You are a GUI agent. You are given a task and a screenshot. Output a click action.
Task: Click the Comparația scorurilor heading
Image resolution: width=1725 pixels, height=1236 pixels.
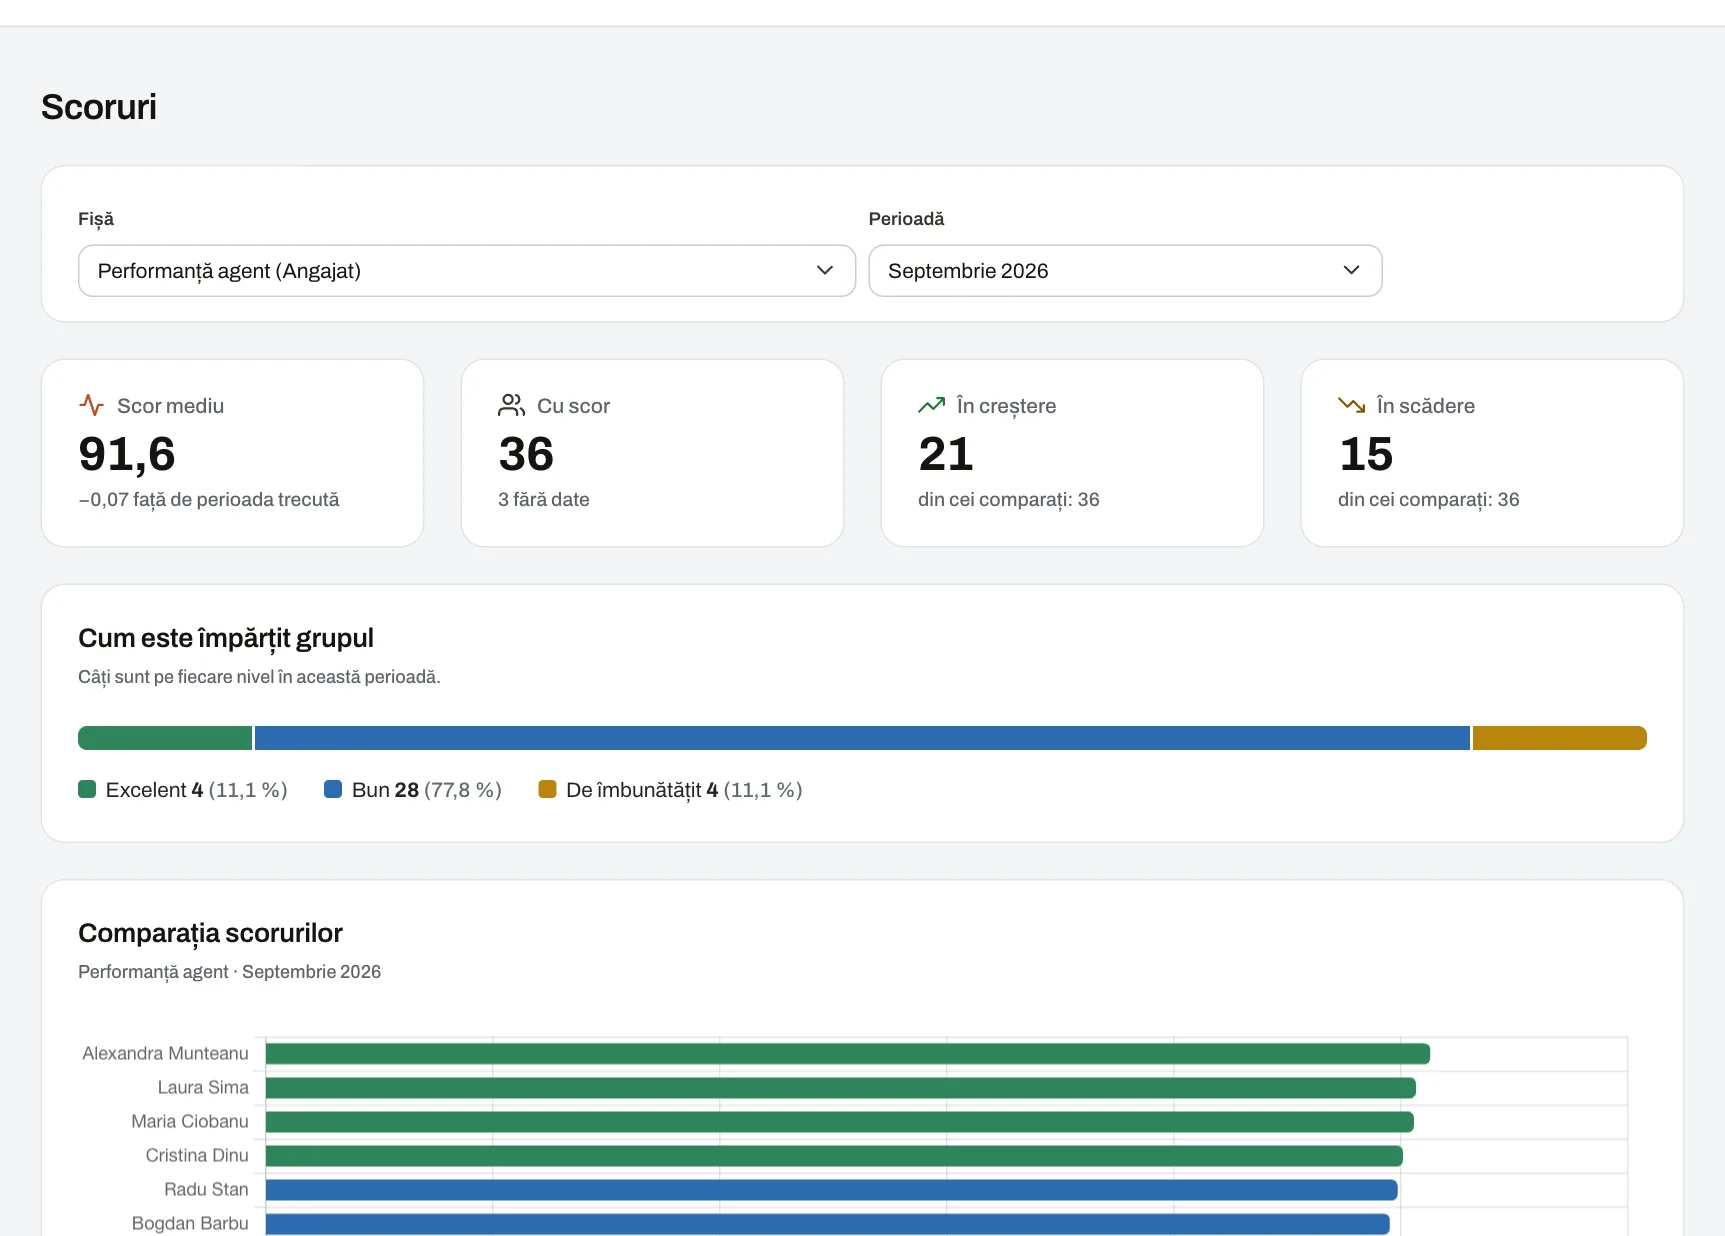point(210,933)
